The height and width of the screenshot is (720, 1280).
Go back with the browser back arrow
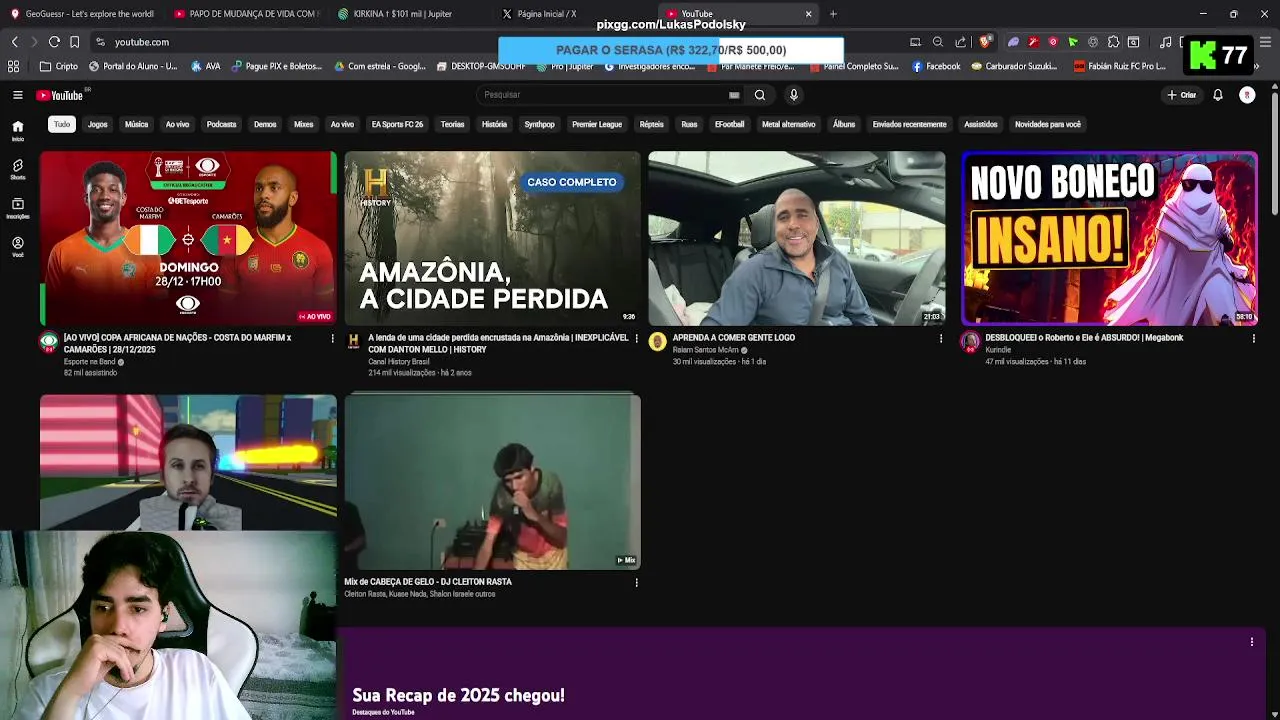(x=14, y=42)
